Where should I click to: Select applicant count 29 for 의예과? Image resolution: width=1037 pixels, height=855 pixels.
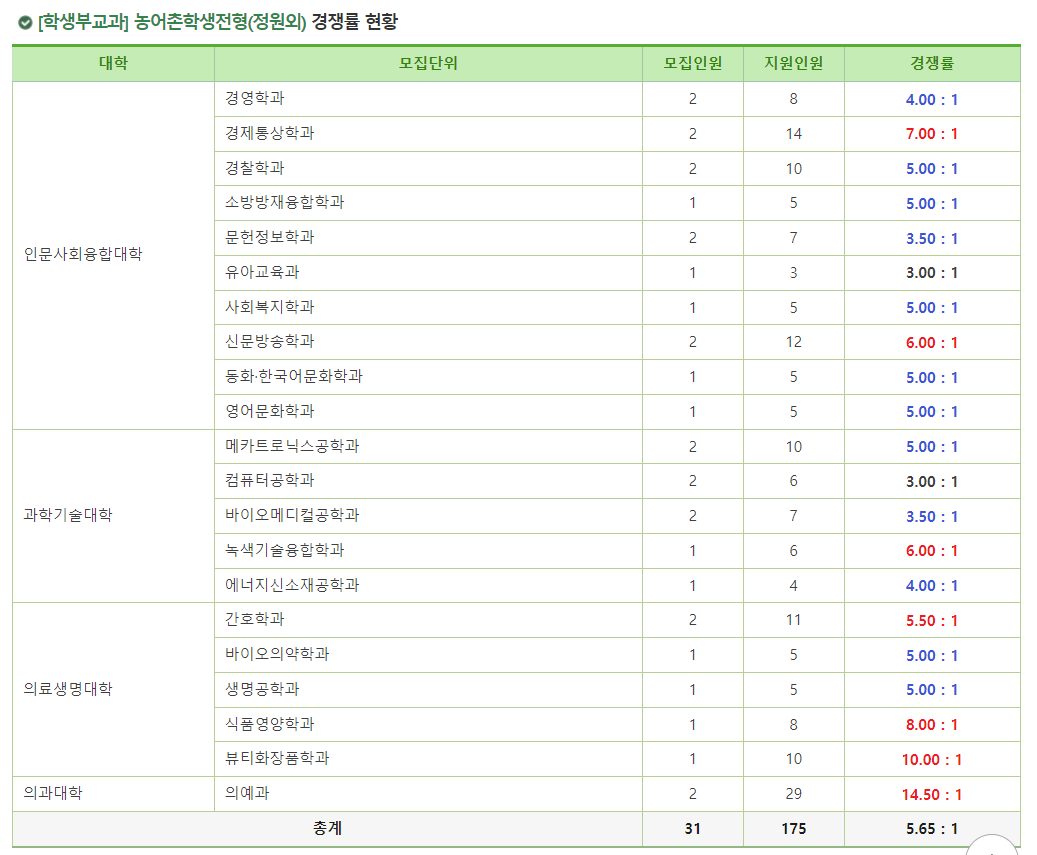click(x=794, y=794)
